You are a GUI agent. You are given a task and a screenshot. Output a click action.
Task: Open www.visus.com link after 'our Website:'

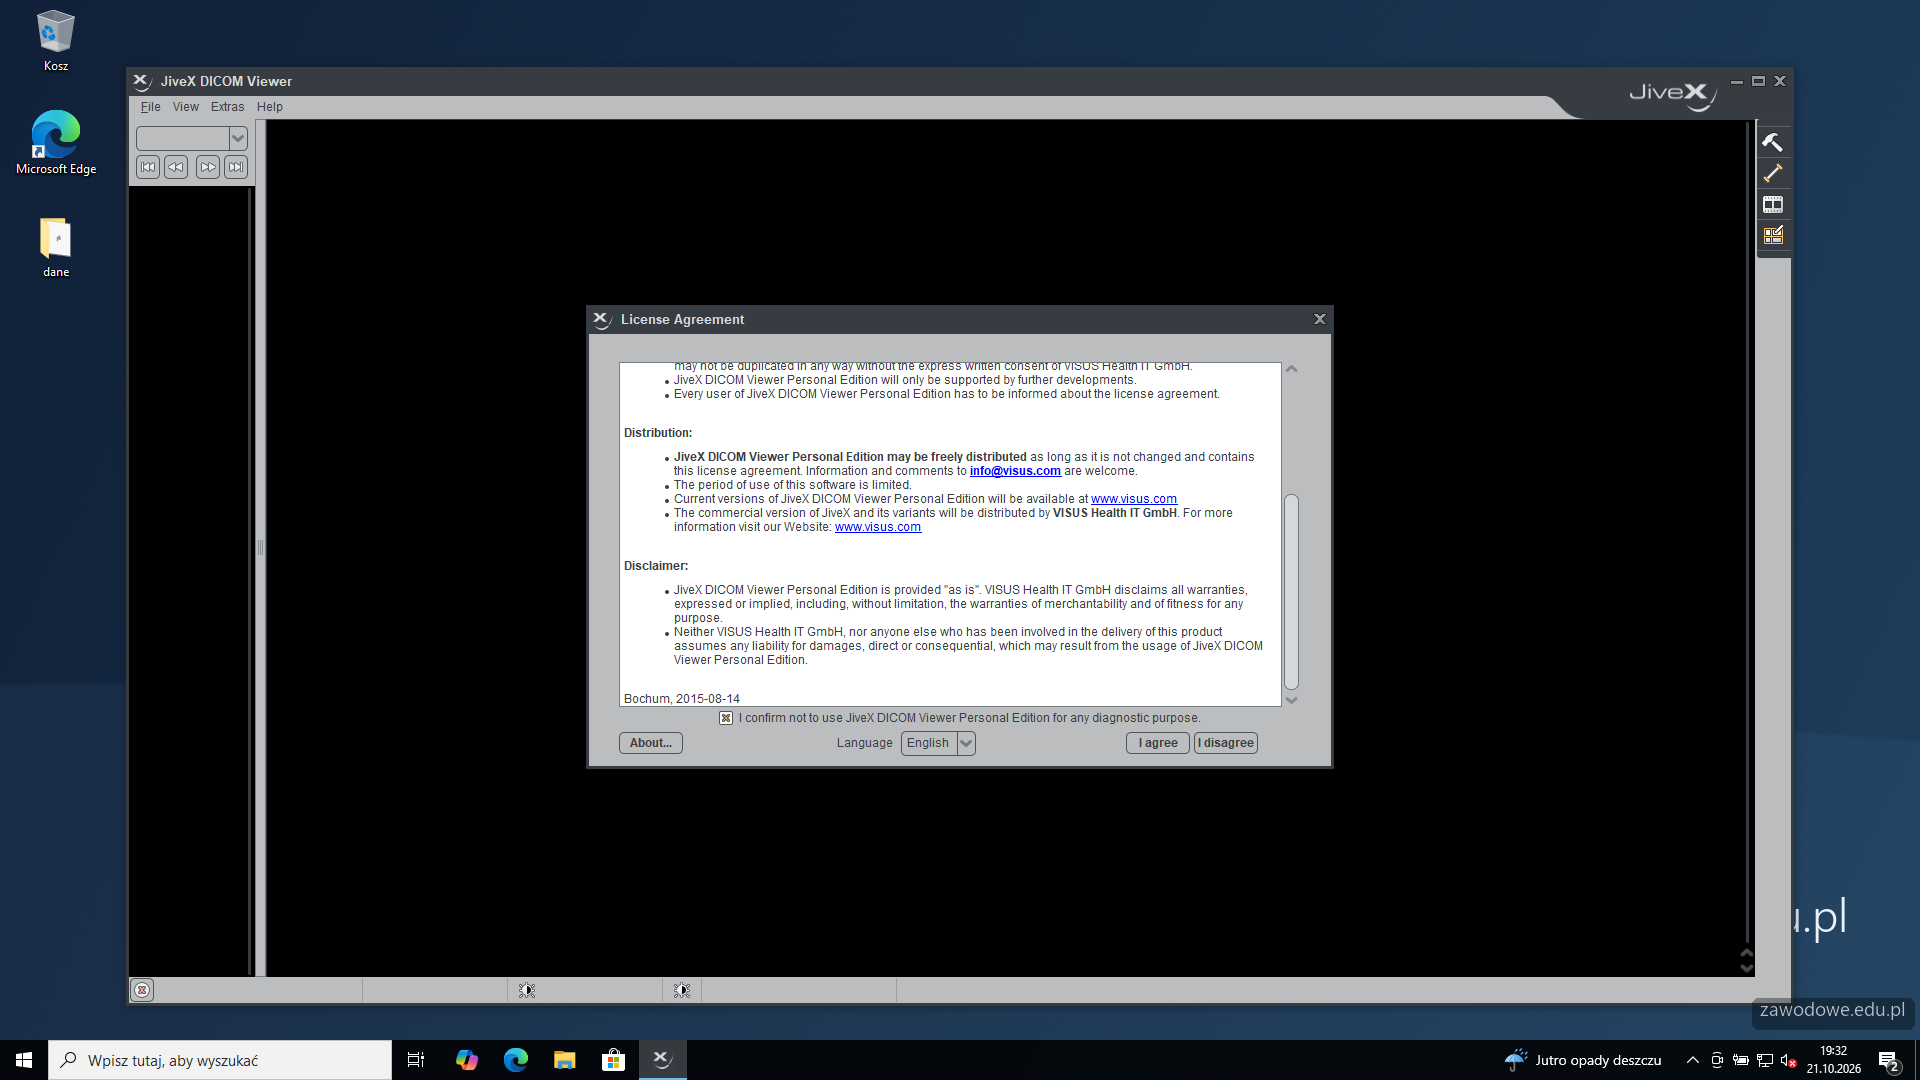[x=878, y=527]
